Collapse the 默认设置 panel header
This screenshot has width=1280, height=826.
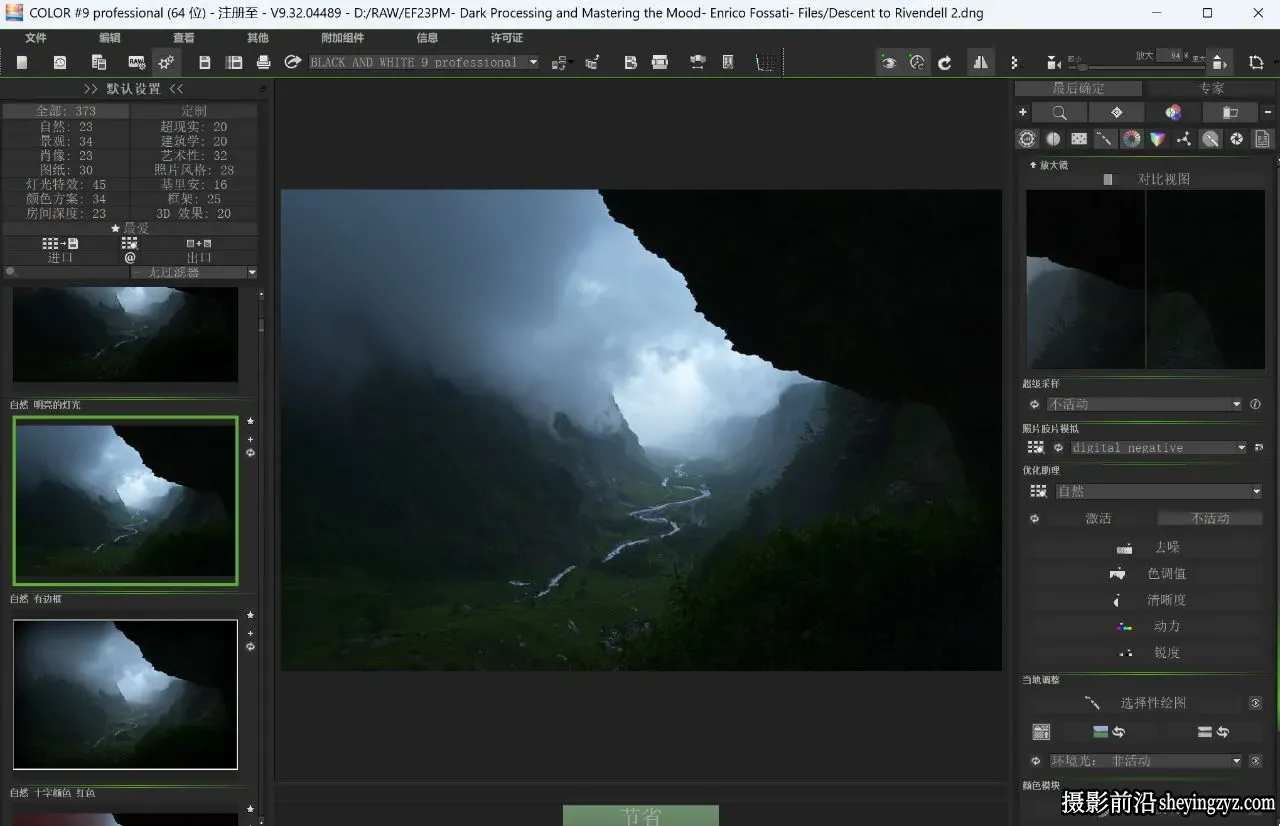pos(134,88)
